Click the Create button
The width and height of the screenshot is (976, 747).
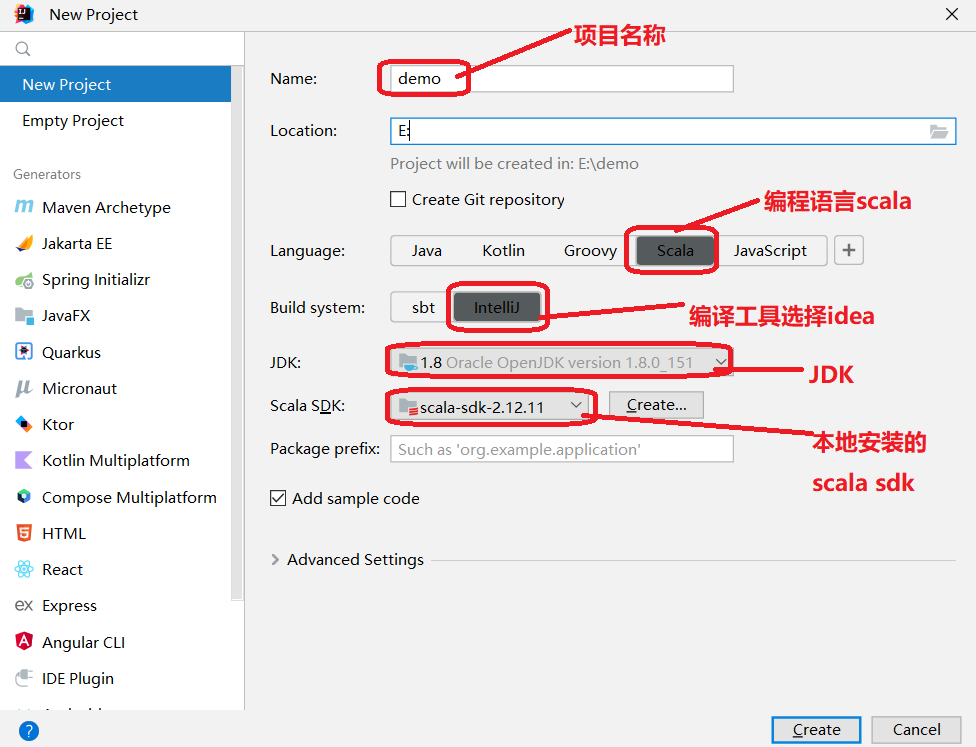[x=816, y=729]
